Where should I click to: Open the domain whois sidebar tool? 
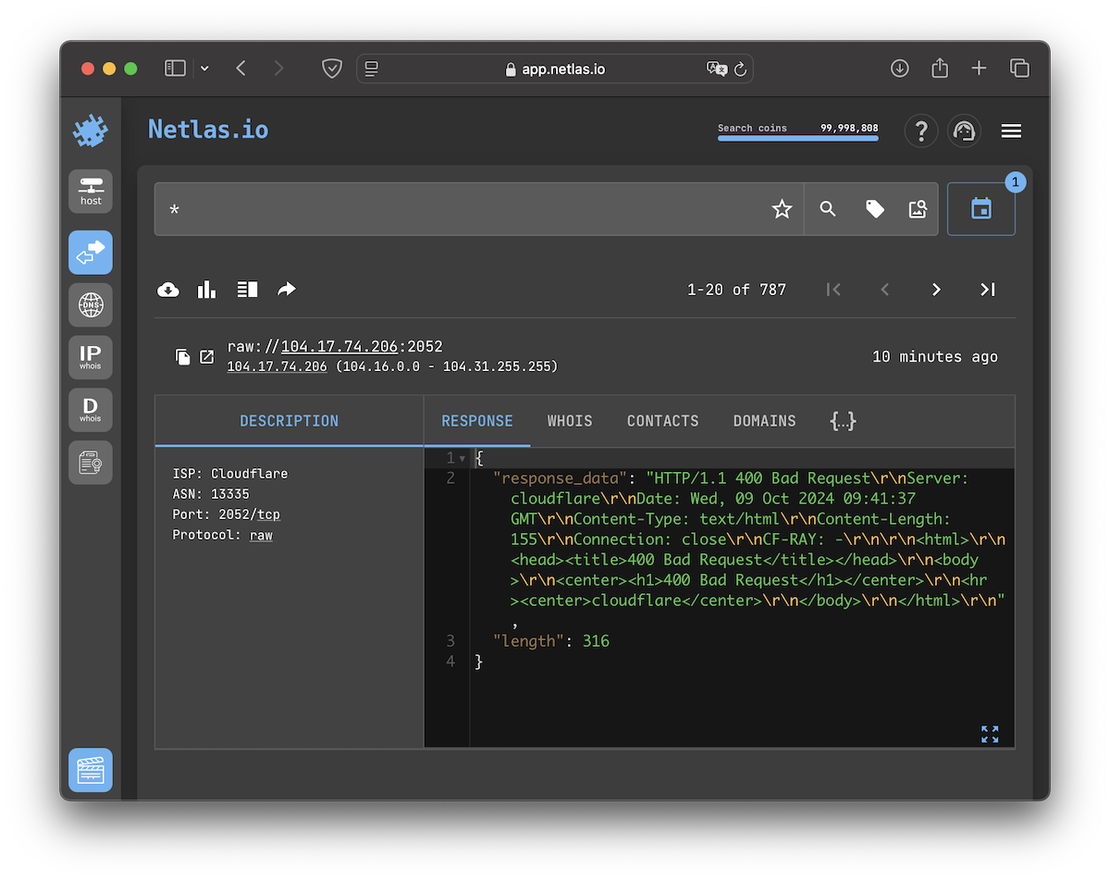[x=91, y=410]
